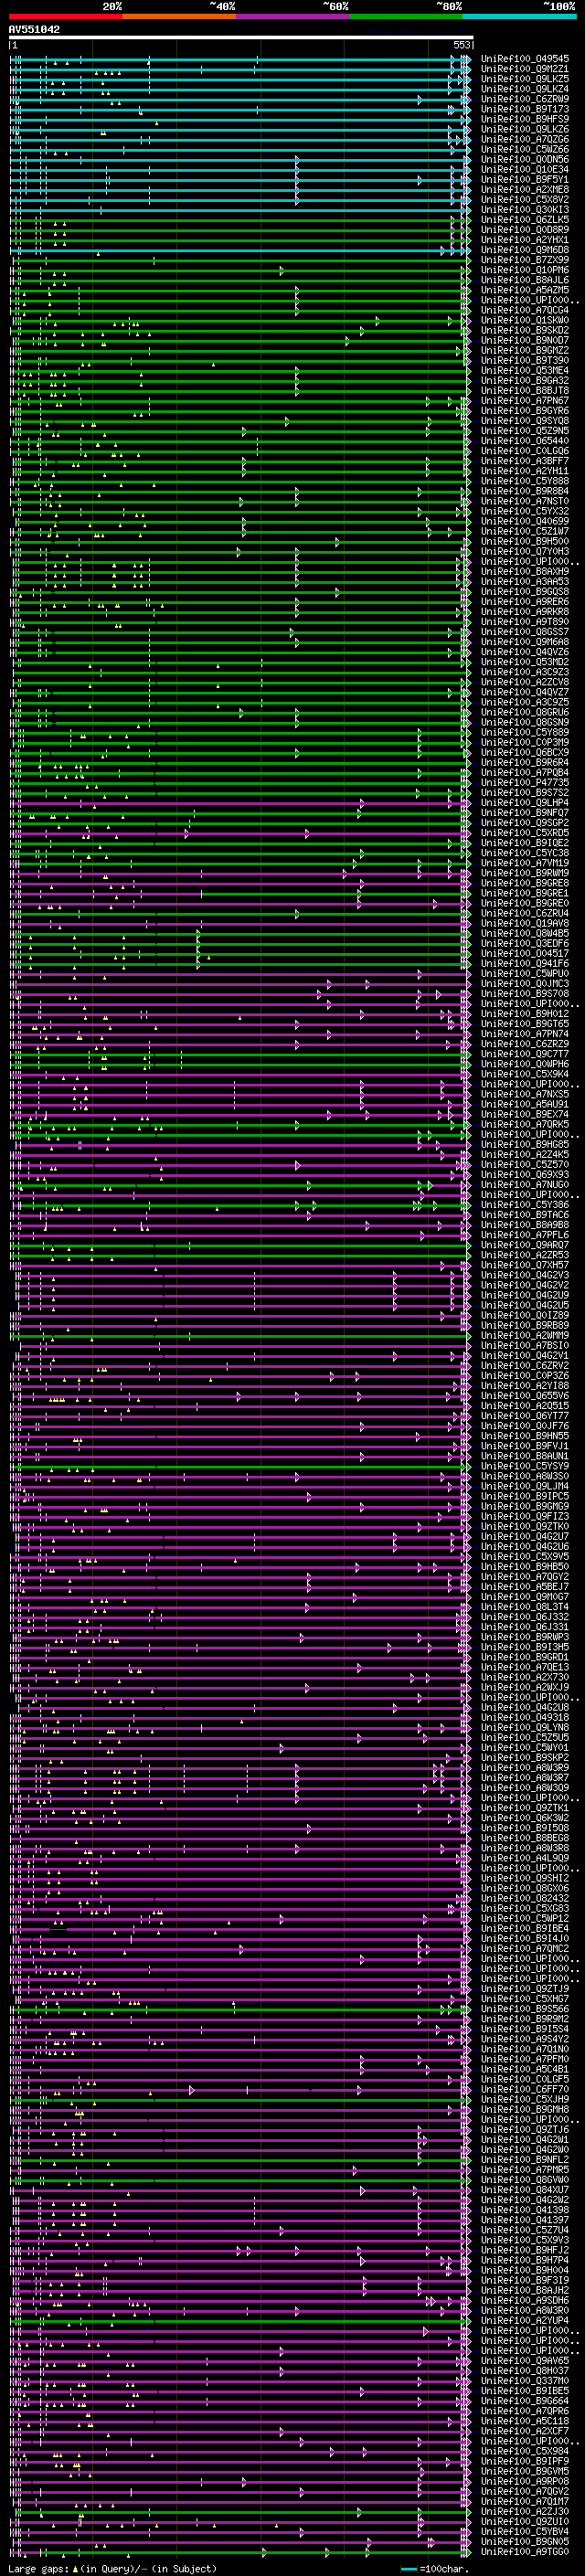Open hit UniRef100_Q7XH57

click(x=525, y=1264)
